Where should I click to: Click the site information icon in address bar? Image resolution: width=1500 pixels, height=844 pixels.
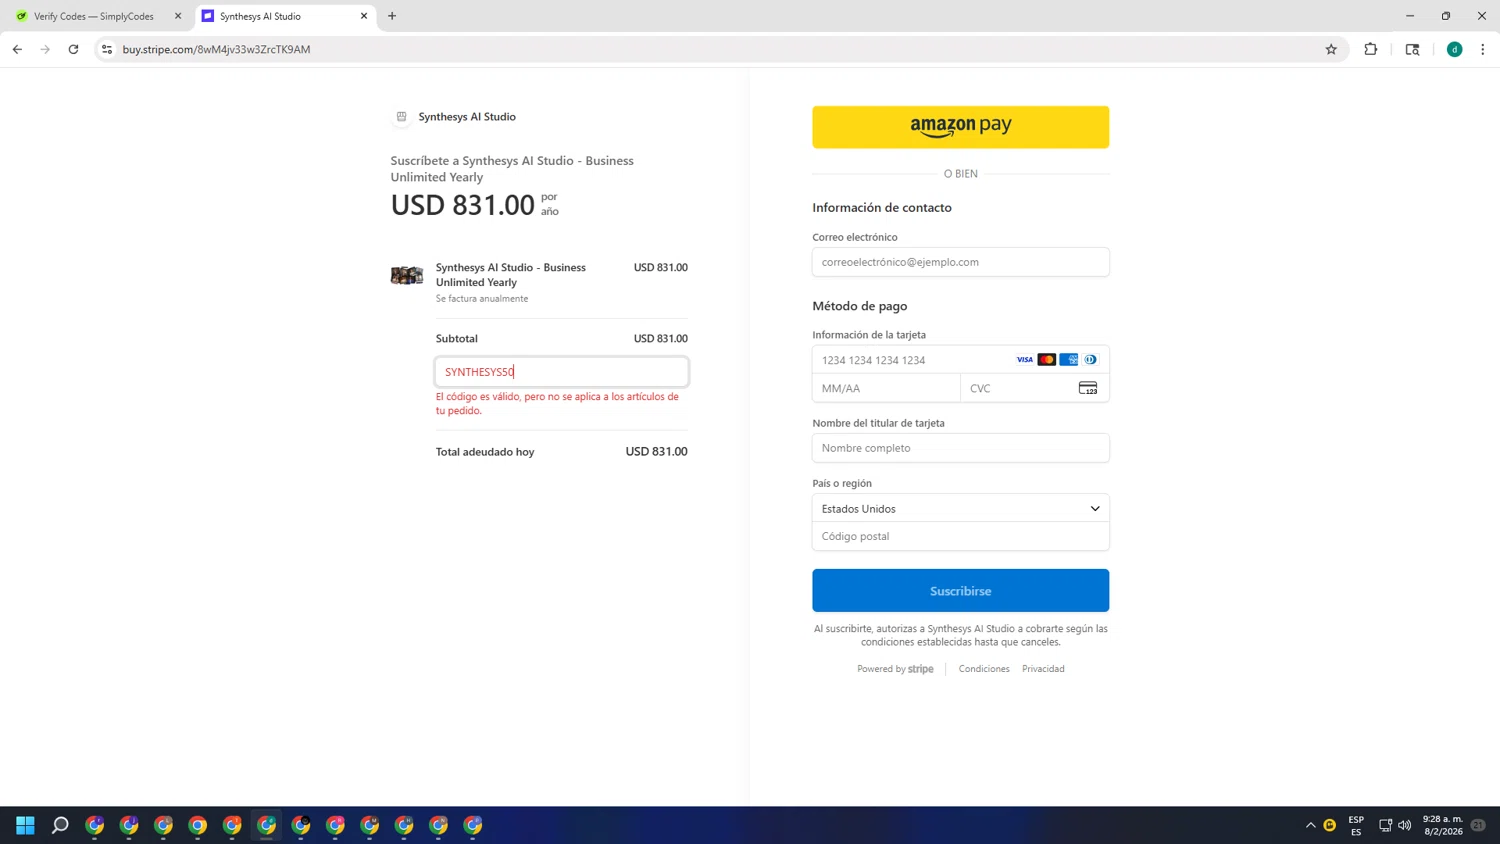(x=107, y=49)
